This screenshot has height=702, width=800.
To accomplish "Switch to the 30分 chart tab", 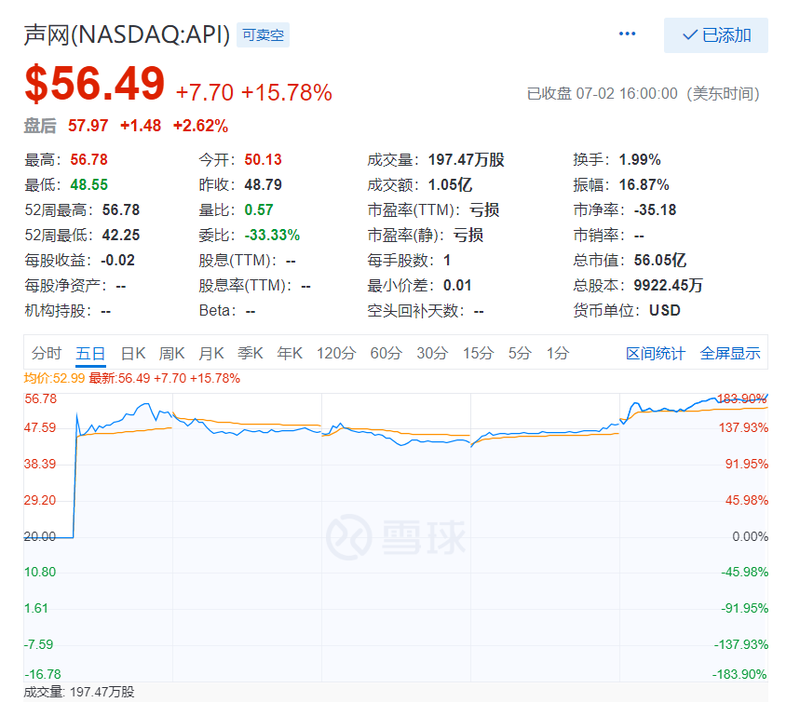I will pos(432,353).
